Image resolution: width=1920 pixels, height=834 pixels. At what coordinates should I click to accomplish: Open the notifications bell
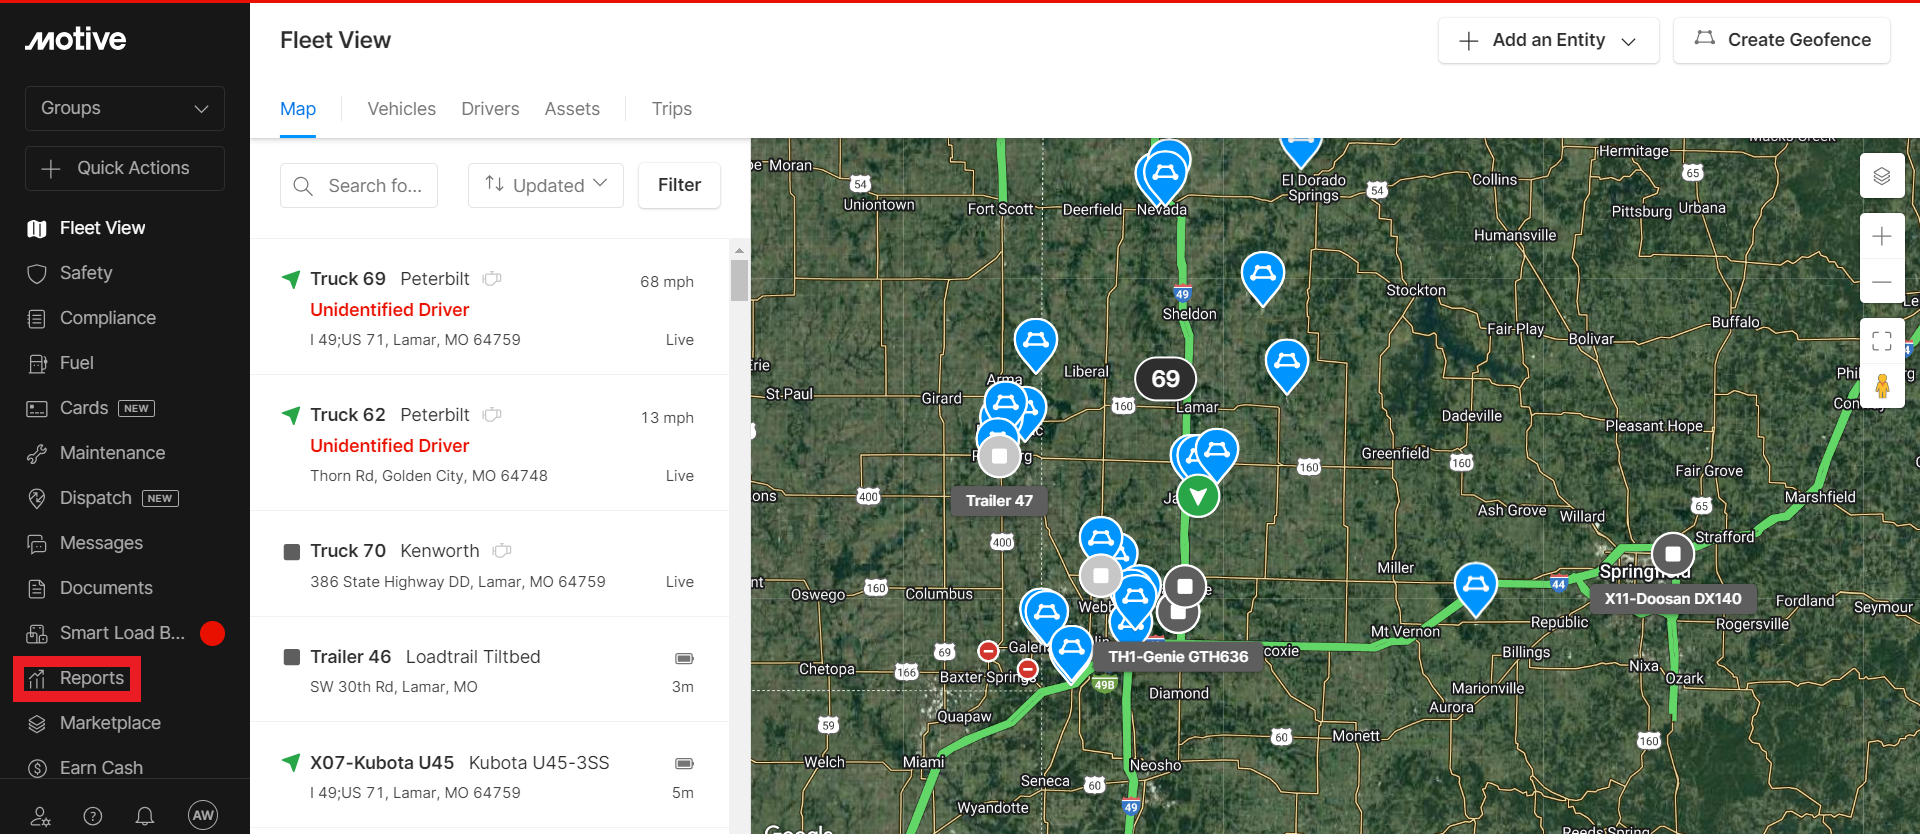click(145, 816)
